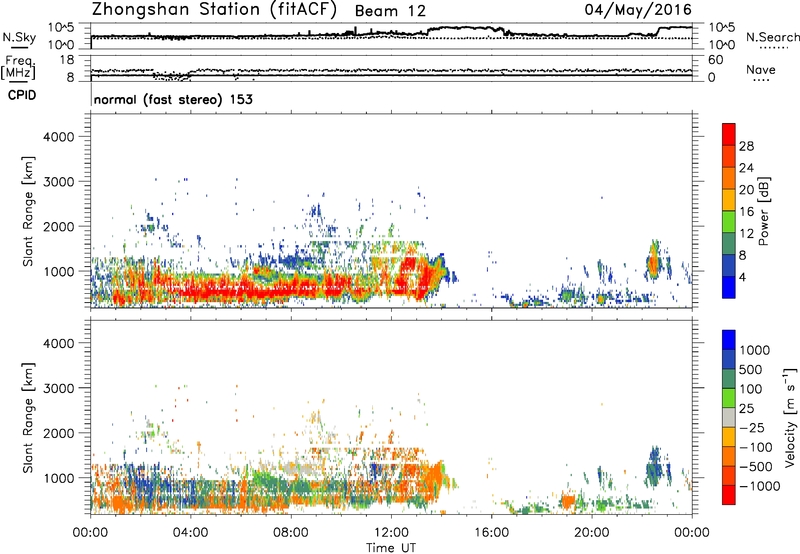The image size is (800, 554).
Task: Click the 4000 tick in the power panel
Action: coord(58,137)
